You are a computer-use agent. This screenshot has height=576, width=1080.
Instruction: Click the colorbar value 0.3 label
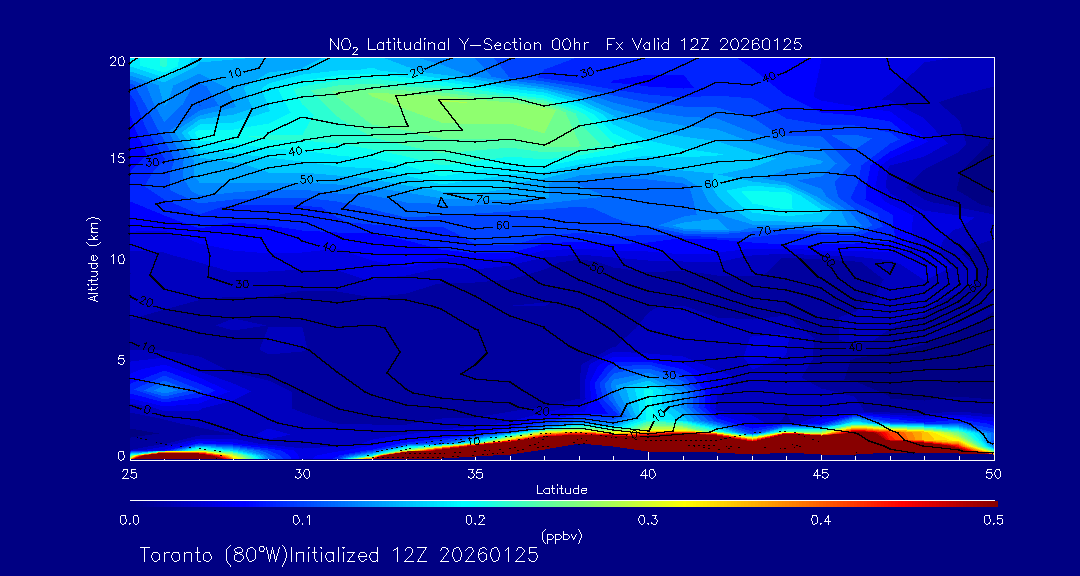coord(648,520)
